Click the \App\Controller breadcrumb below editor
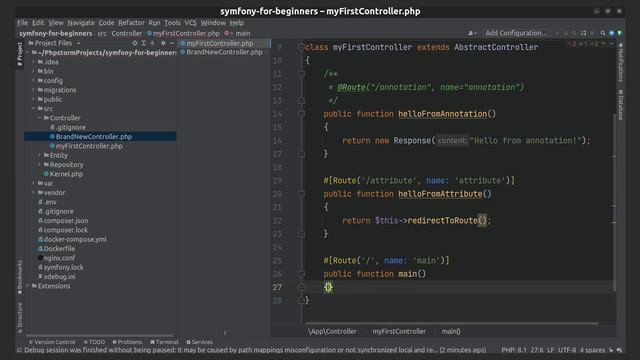The height and width of the screenshot is (360, 640). (332, 331)
